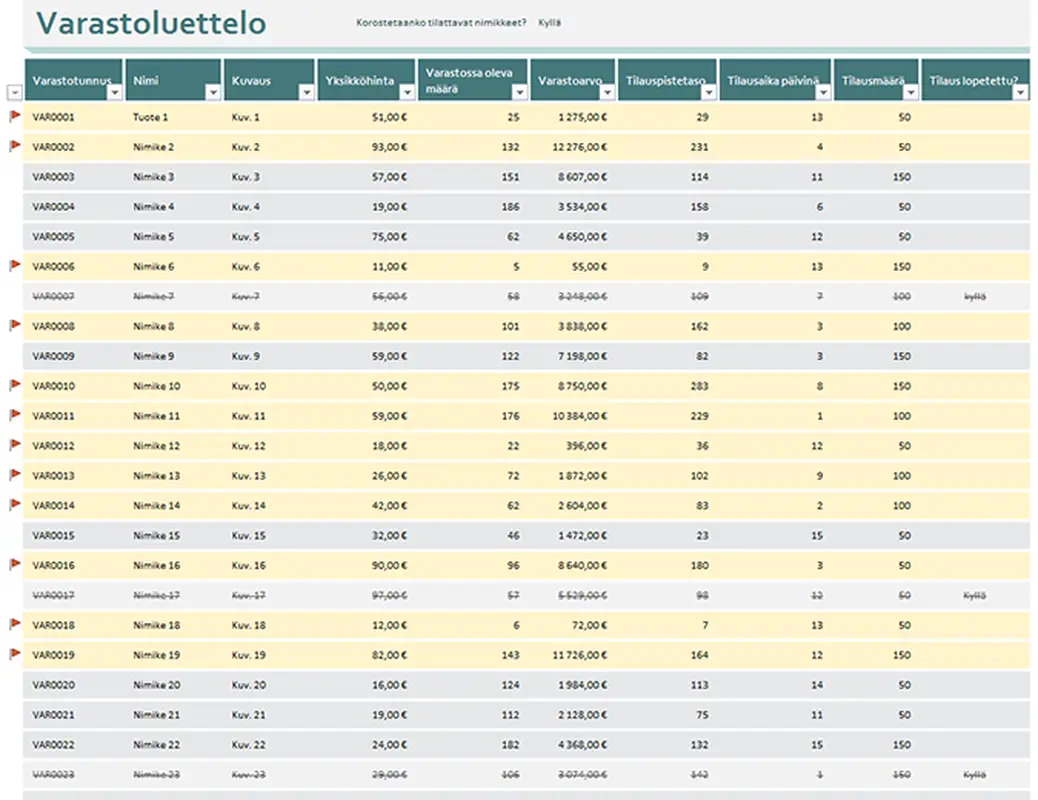1038x800 pixels.
Task: Open the Yksikköhinta column filter dropdown
Action: click(407, 93)
